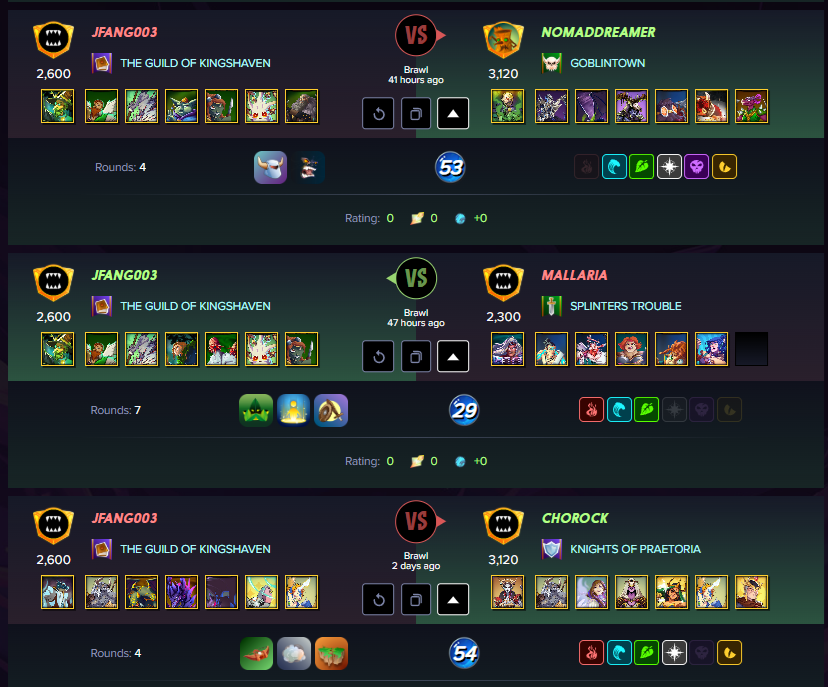Image resolution: width=828 pixels, height=687 pixels.
Task: Click the horned helmet ruleset icon
Action: [x=270, y=167]
